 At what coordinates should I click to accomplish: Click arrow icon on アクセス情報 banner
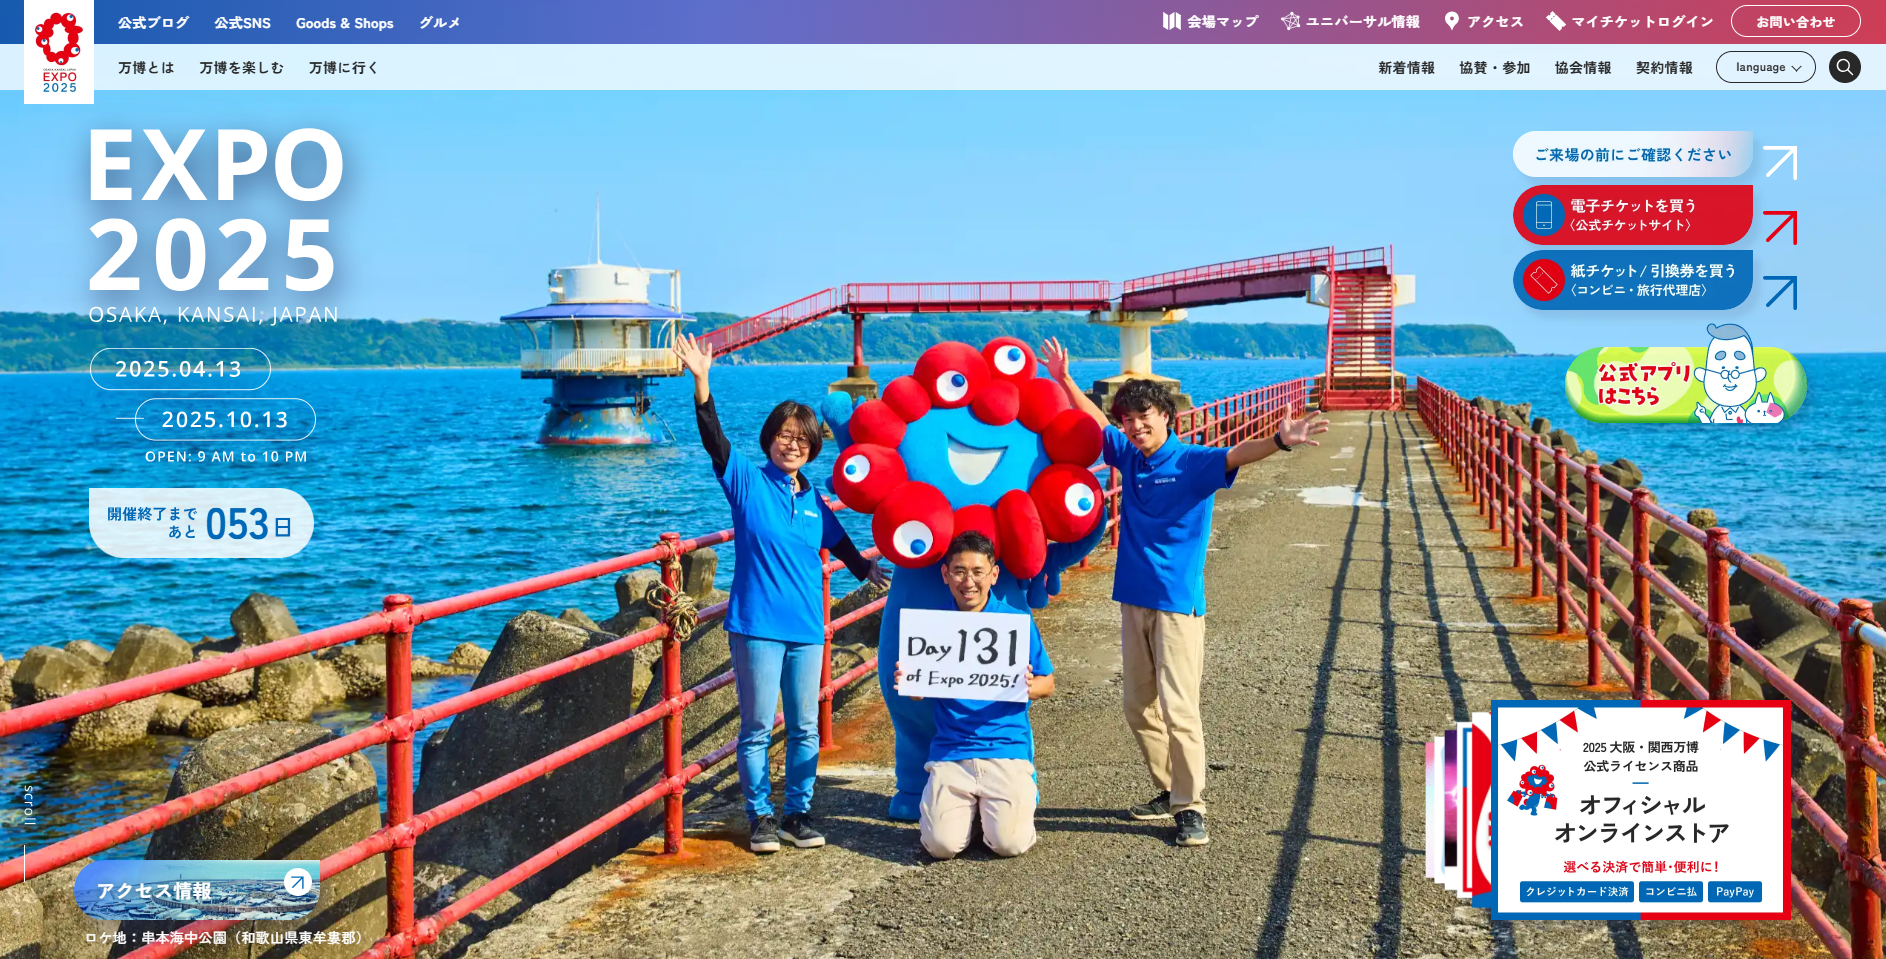click(297, 881)
